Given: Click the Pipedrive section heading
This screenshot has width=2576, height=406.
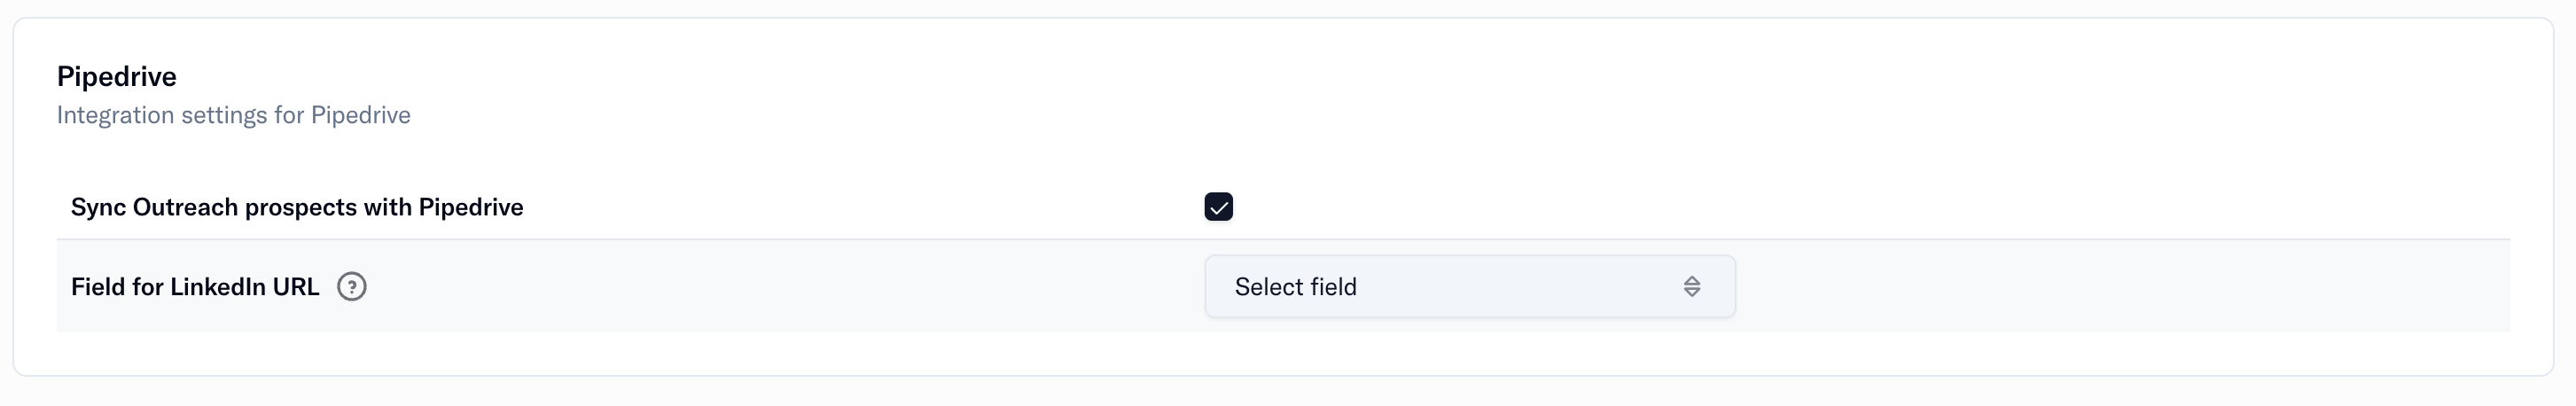Looking at the screenshot, I should pyautogui.click(x=116, y=76).
